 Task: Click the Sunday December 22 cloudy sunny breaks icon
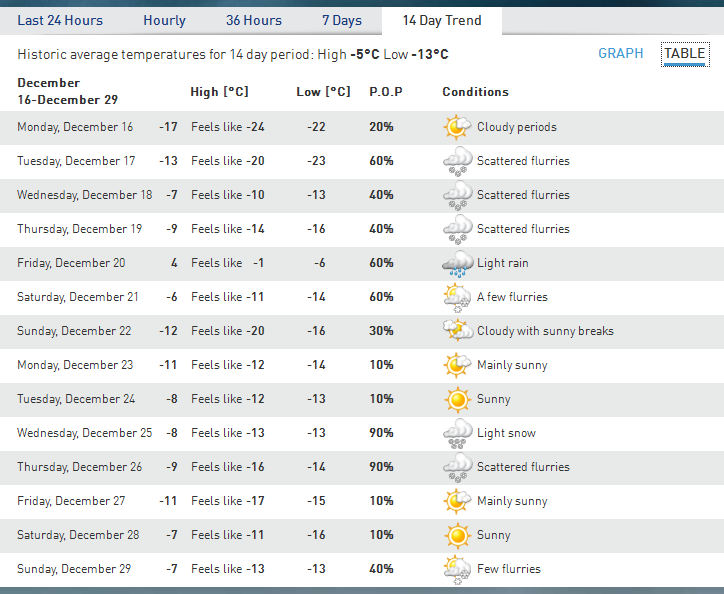tap(457, 331)
